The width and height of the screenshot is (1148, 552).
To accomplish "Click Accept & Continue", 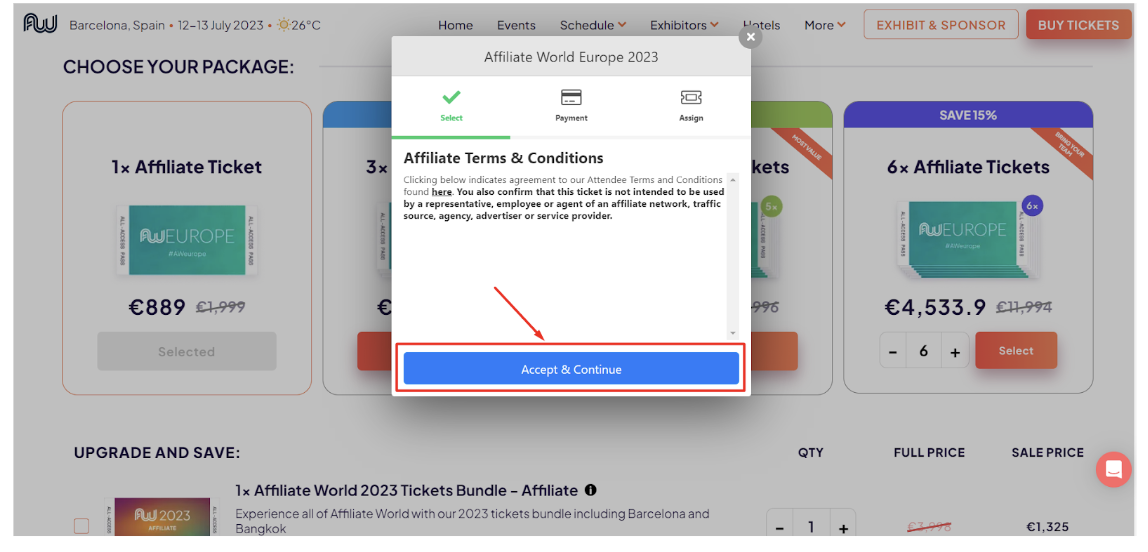I will coord(571,369).
